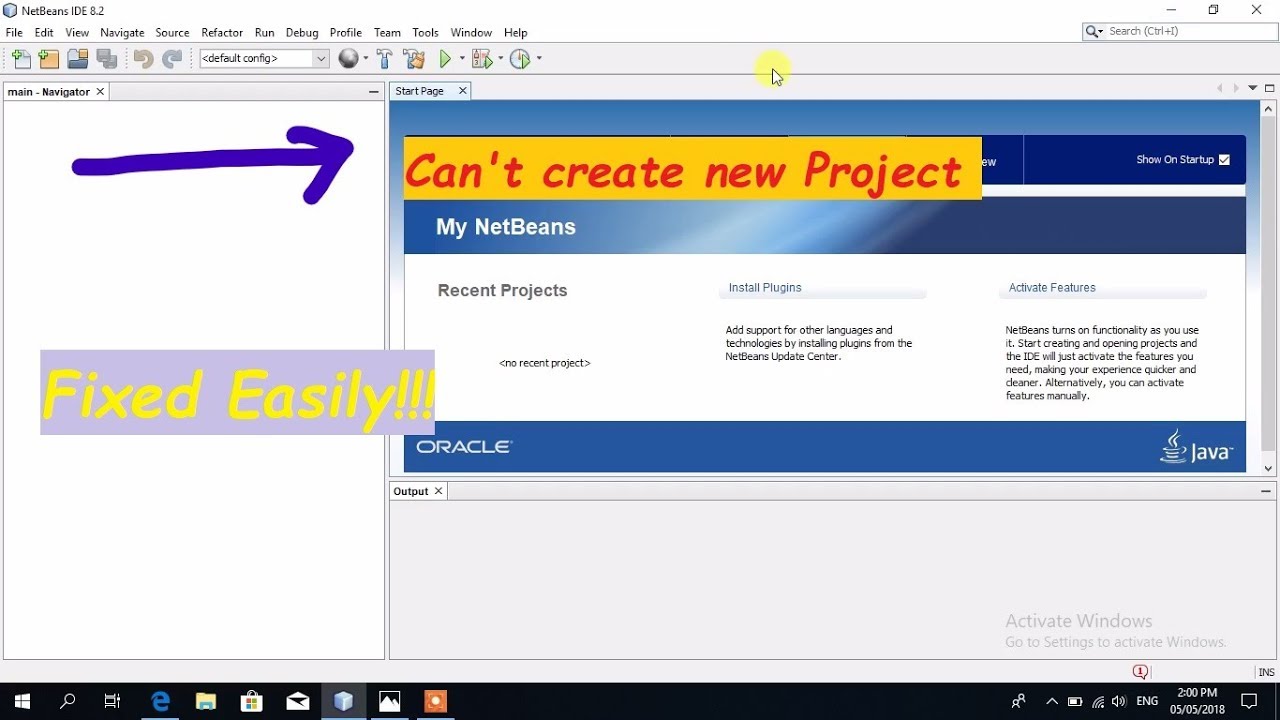Click the Java logo link
The image size is (1280, 720).
(1196, 447)
